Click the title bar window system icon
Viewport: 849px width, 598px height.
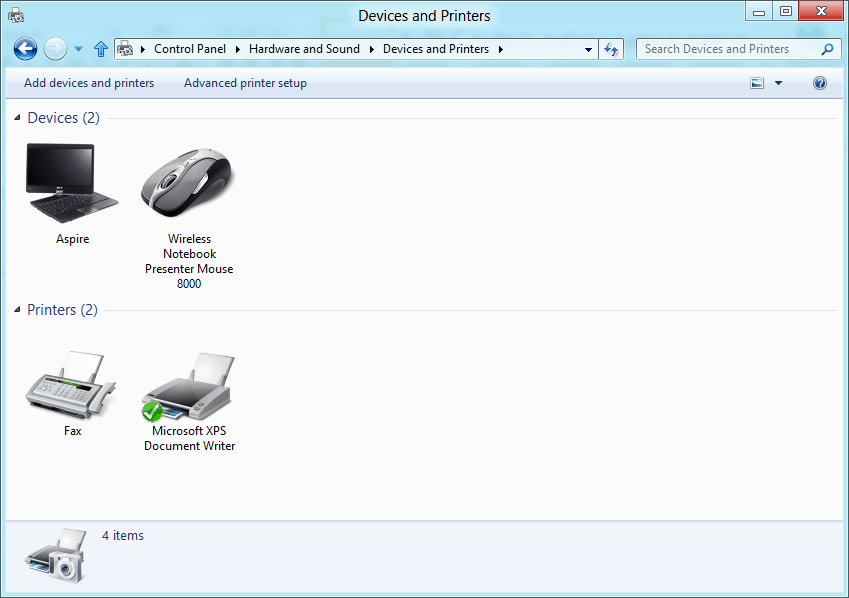click(16, 15)
